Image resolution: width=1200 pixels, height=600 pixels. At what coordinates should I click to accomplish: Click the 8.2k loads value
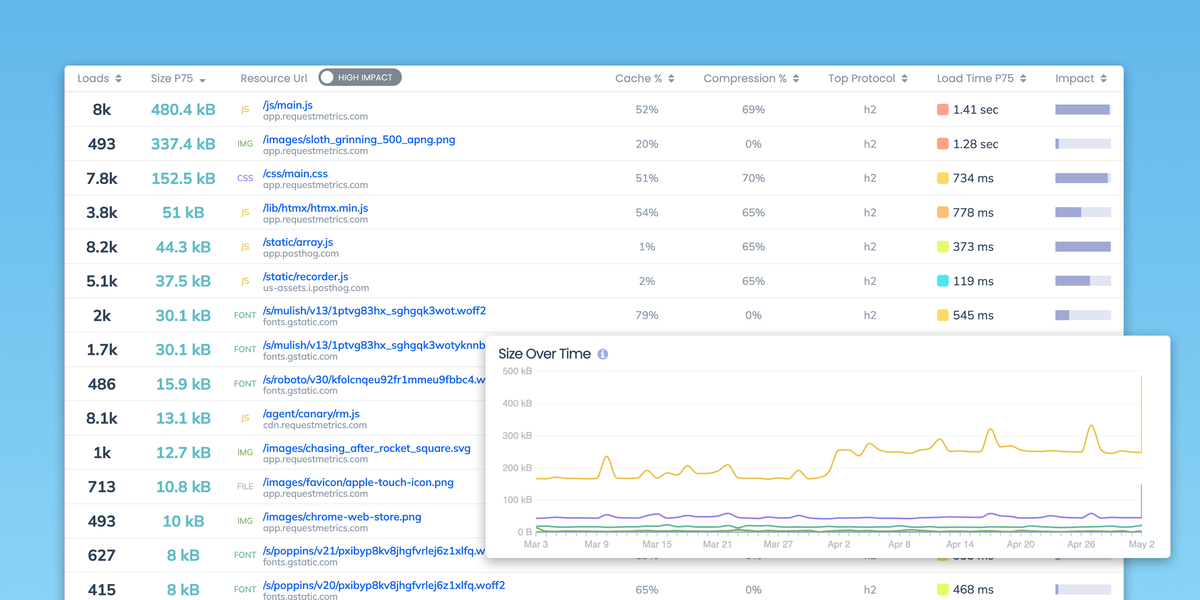[102, 247]
